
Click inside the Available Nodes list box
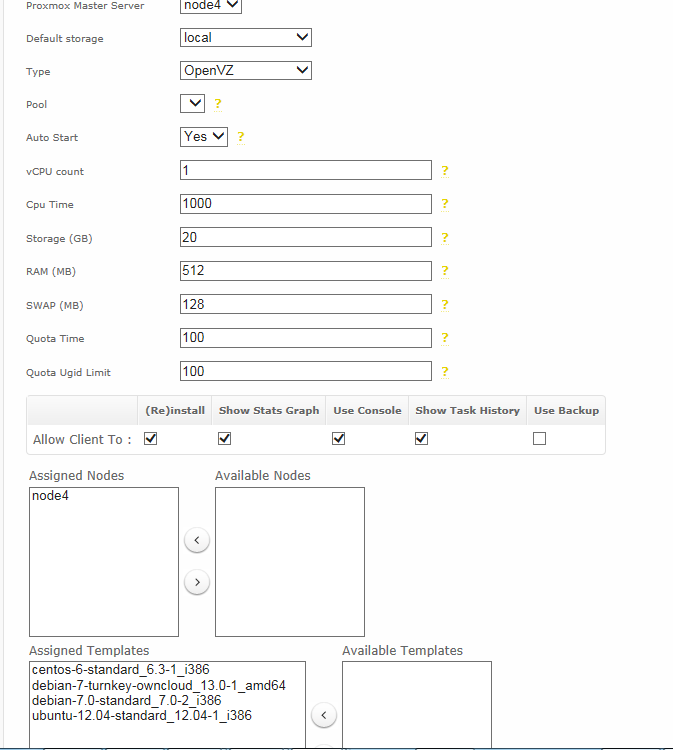290,562
